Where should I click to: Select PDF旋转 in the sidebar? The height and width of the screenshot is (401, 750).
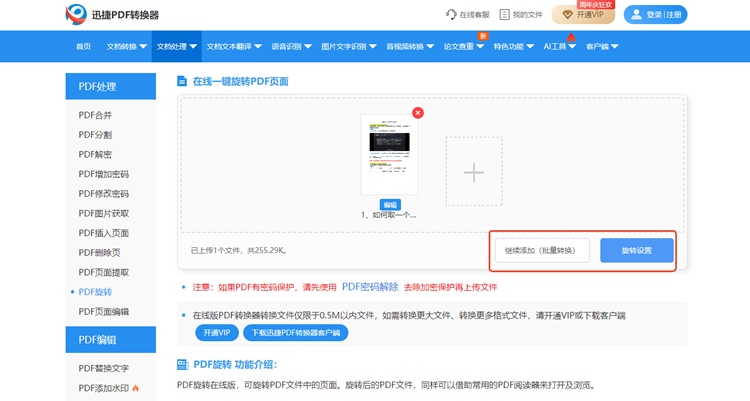click(x=95, y=291)
